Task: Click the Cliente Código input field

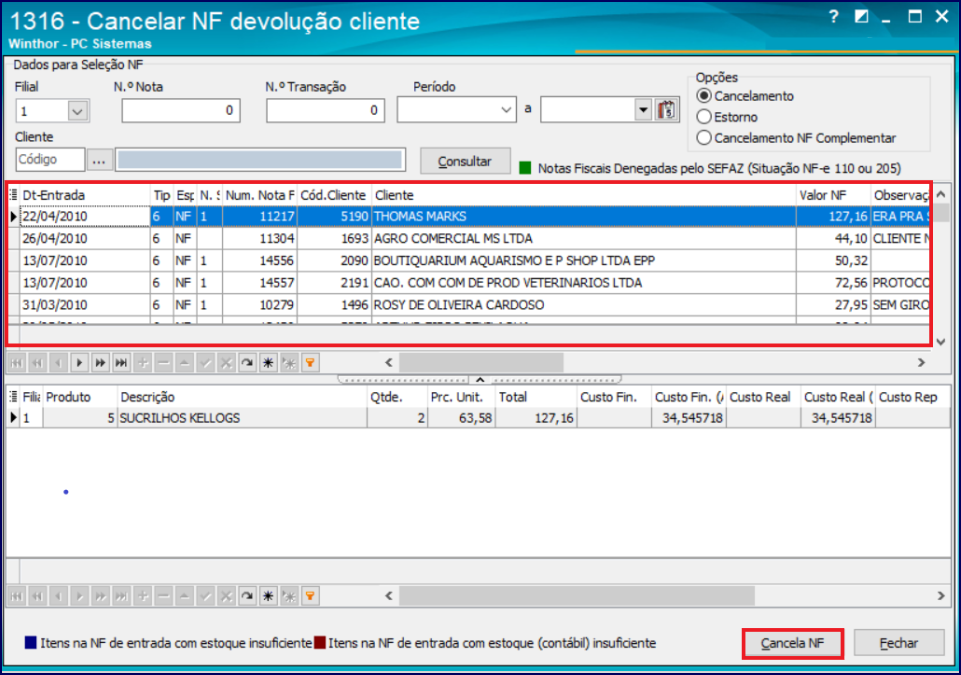Action: tap(50, 160)
